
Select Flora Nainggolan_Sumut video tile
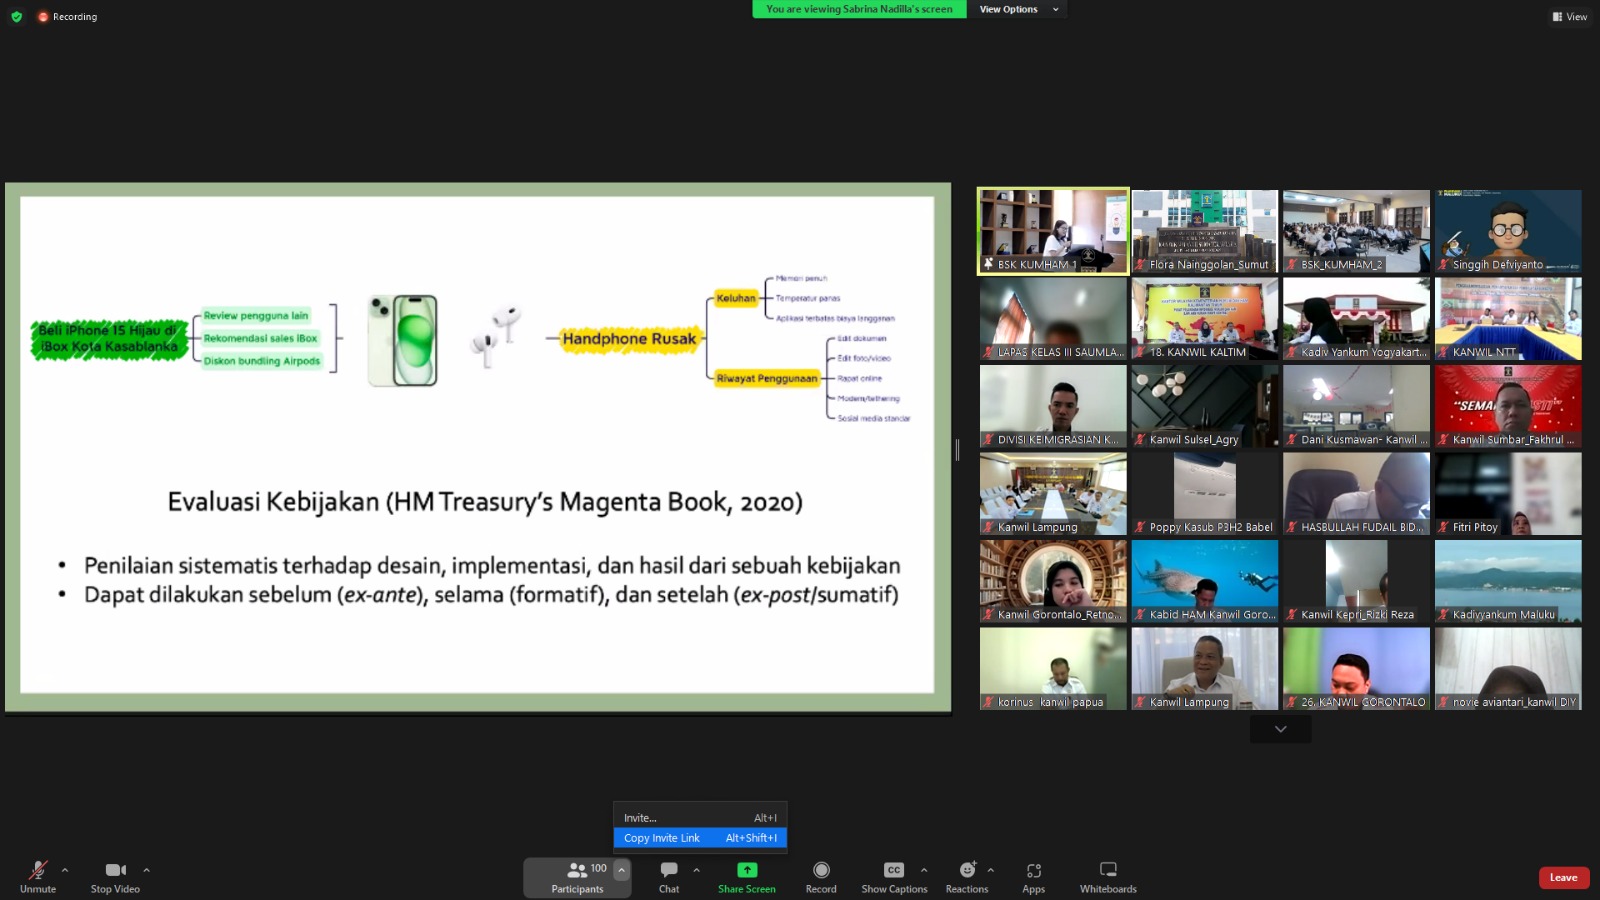tap(1205, 231)
